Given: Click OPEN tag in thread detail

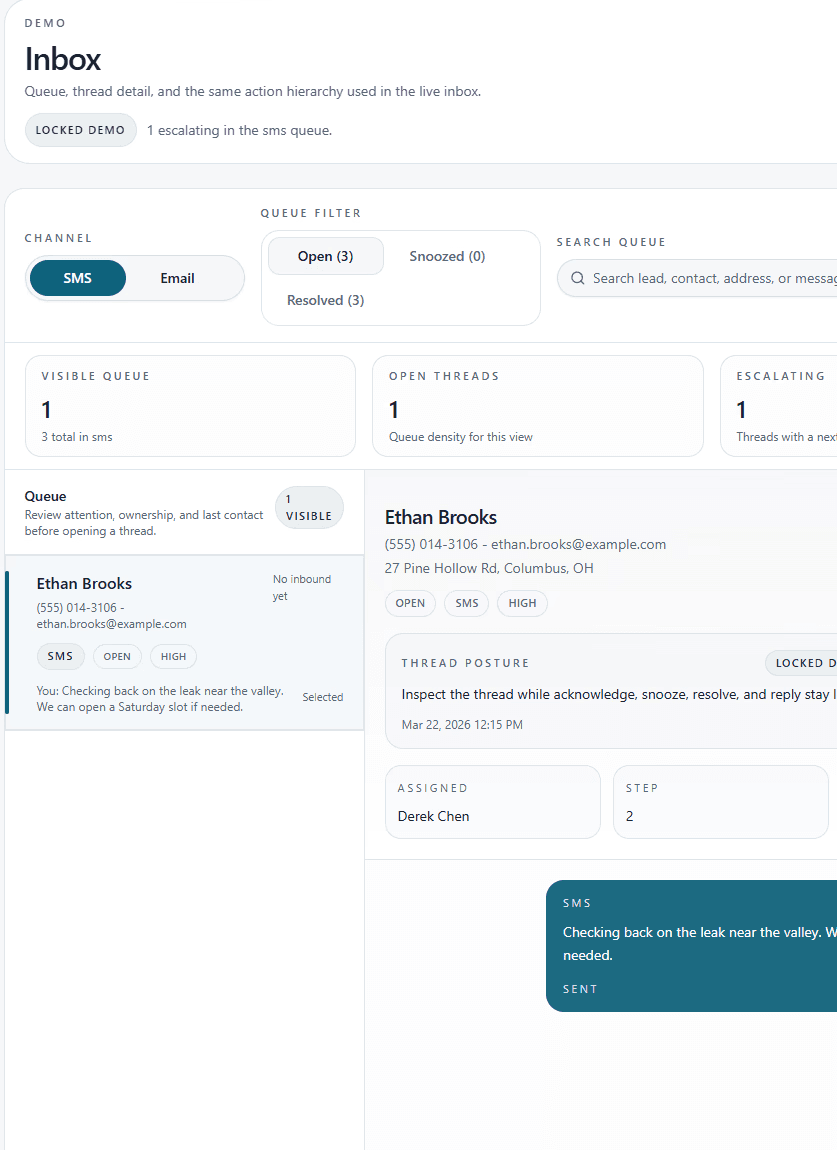Looking at the screenshot, I should tap(410, 603).
